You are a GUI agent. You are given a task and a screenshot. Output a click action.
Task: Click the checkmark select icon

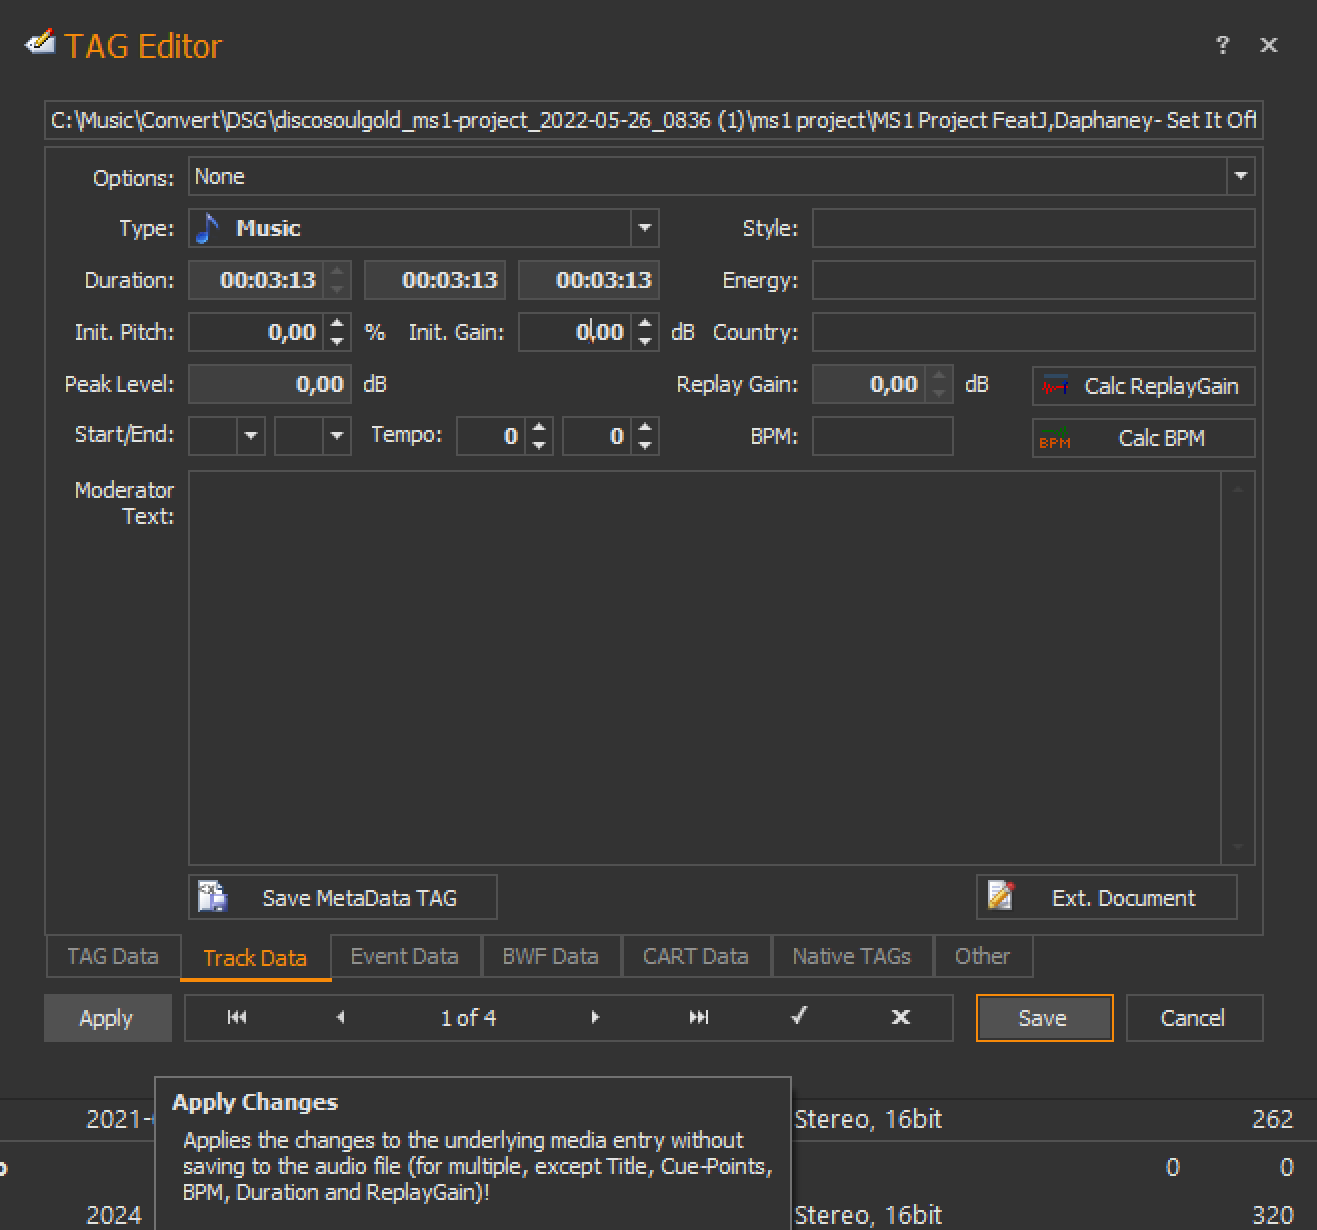tap(798, 1017)
